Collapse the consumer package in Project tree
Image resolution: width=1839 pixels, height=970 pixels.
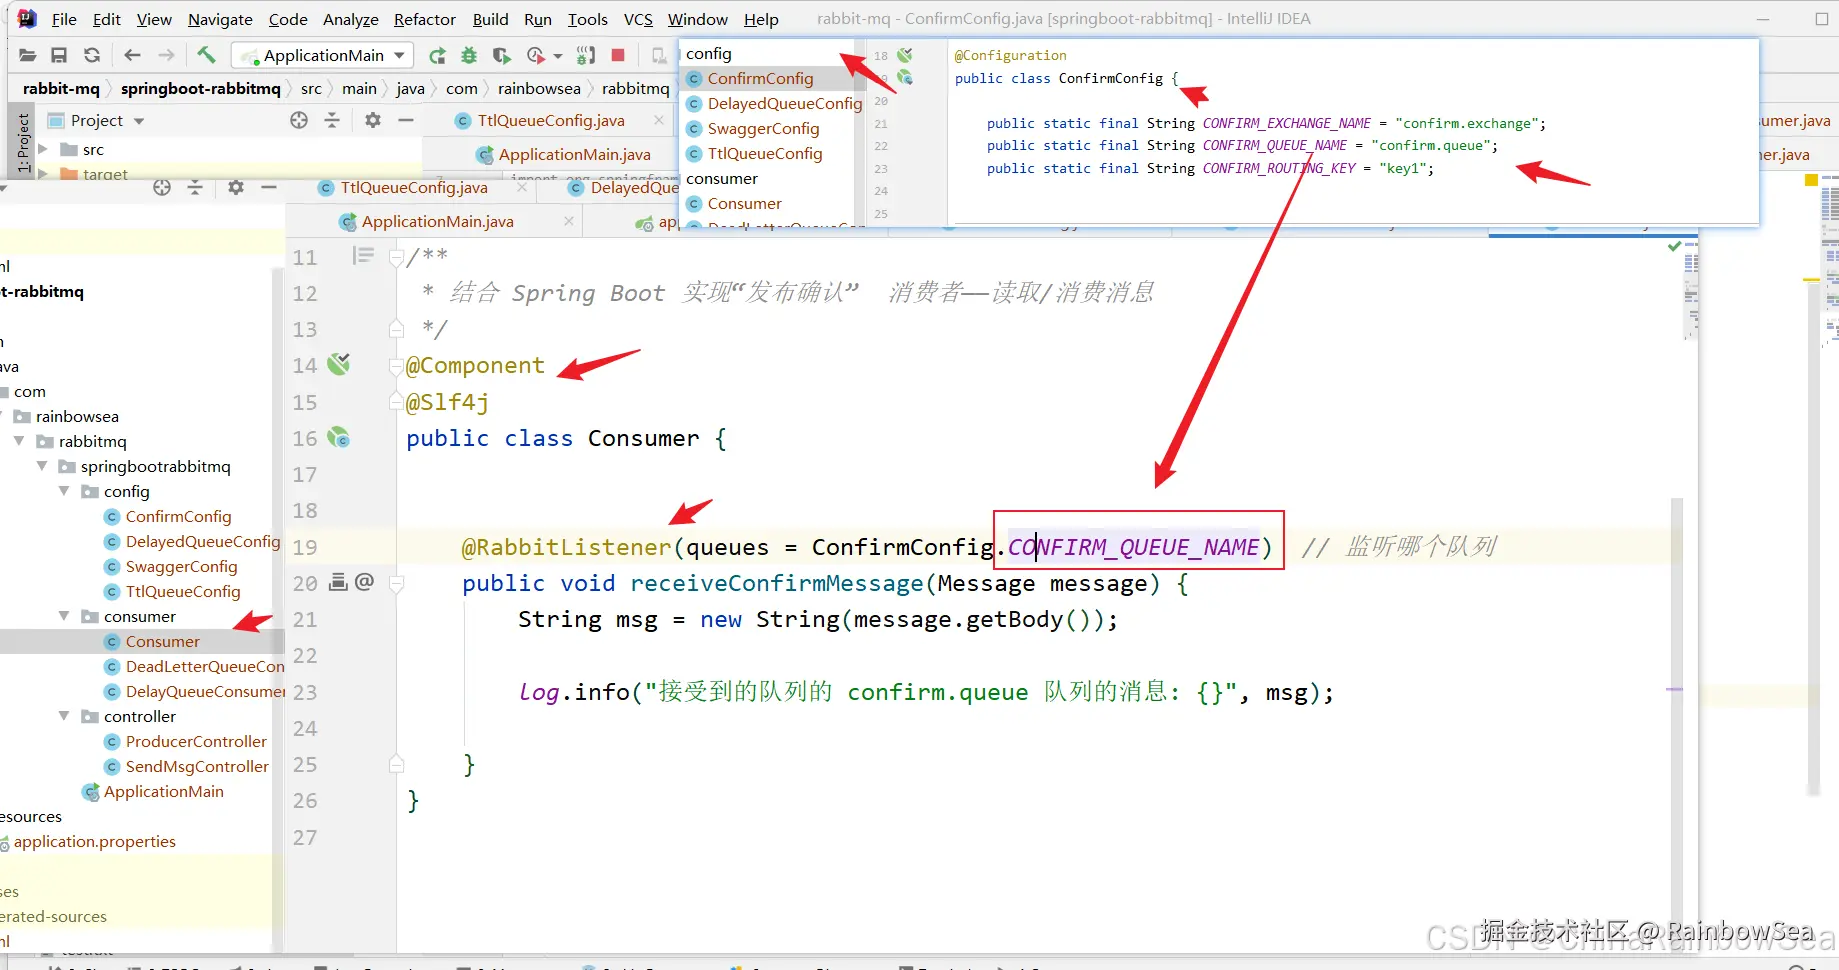(x=64, y=616)
